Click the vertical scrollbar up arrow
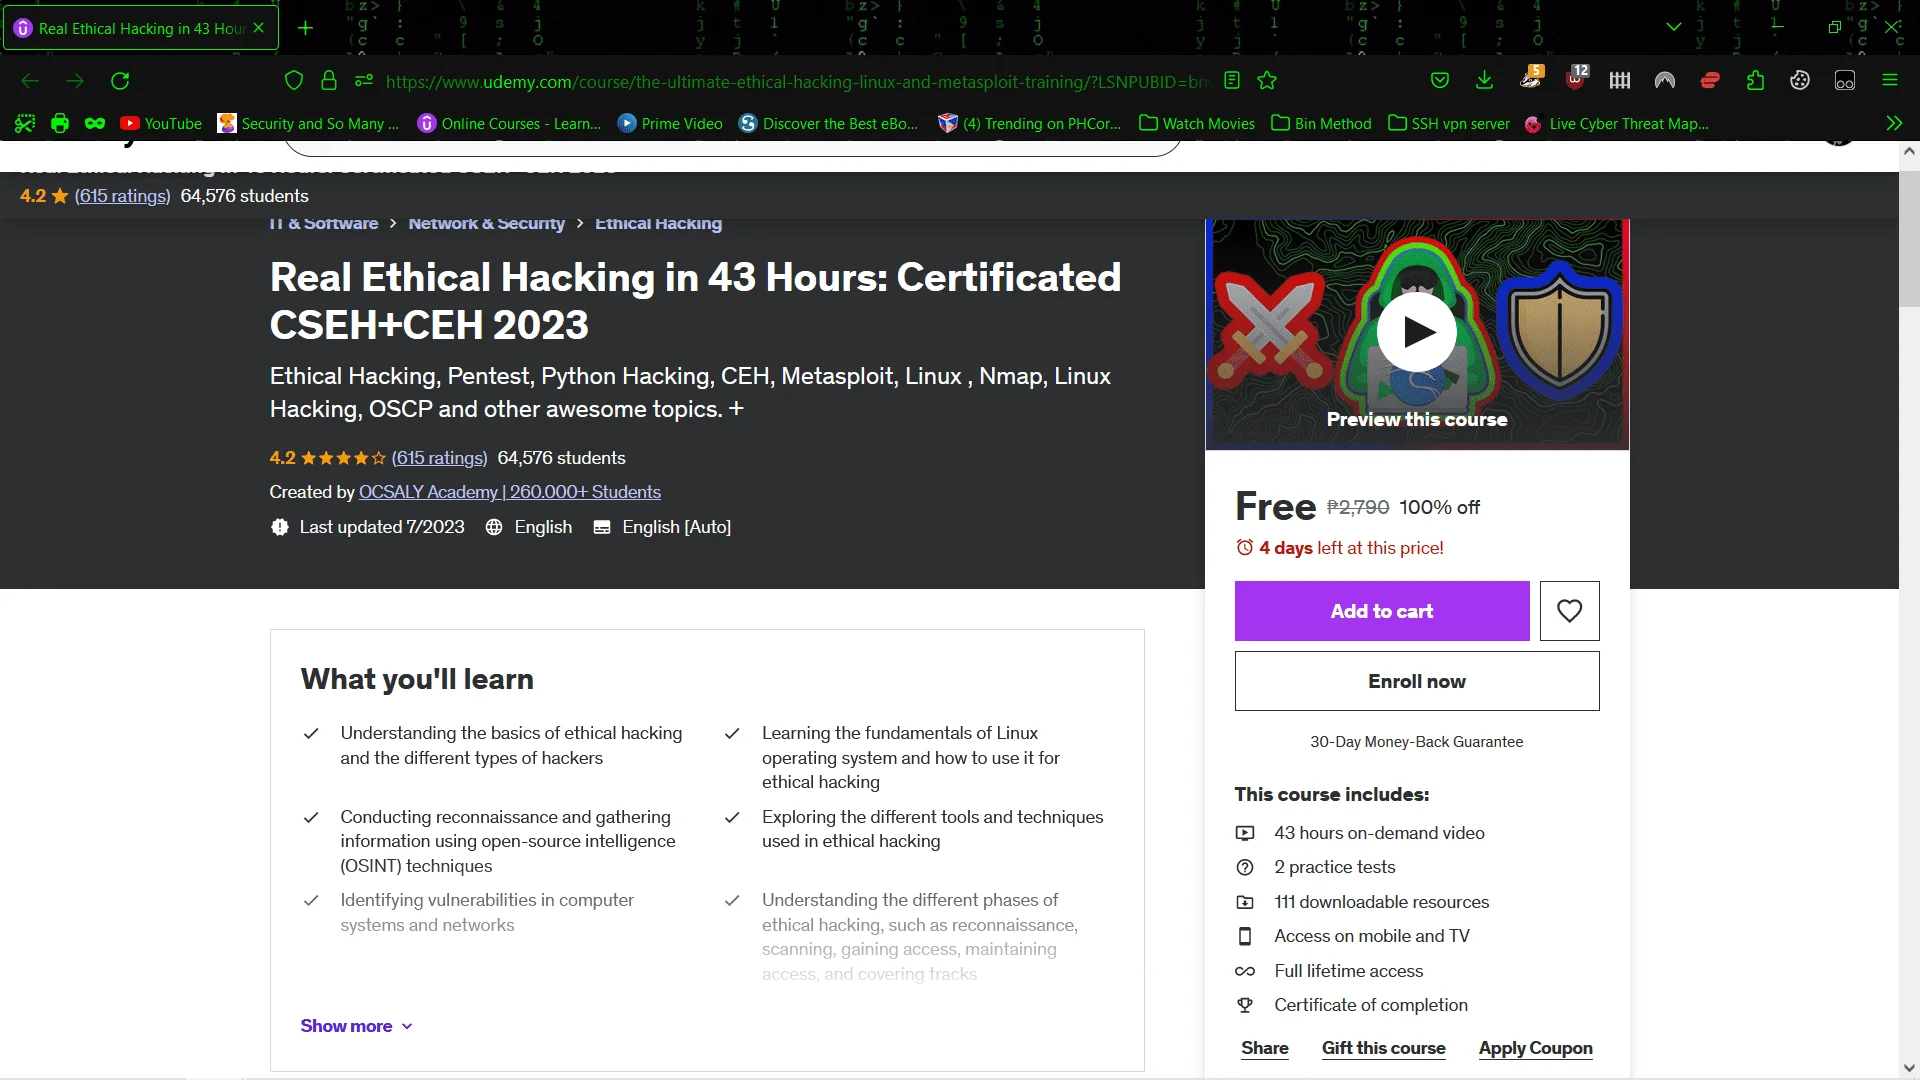Screen dimensions: 1920x1080 click(x=1909, y=151)
